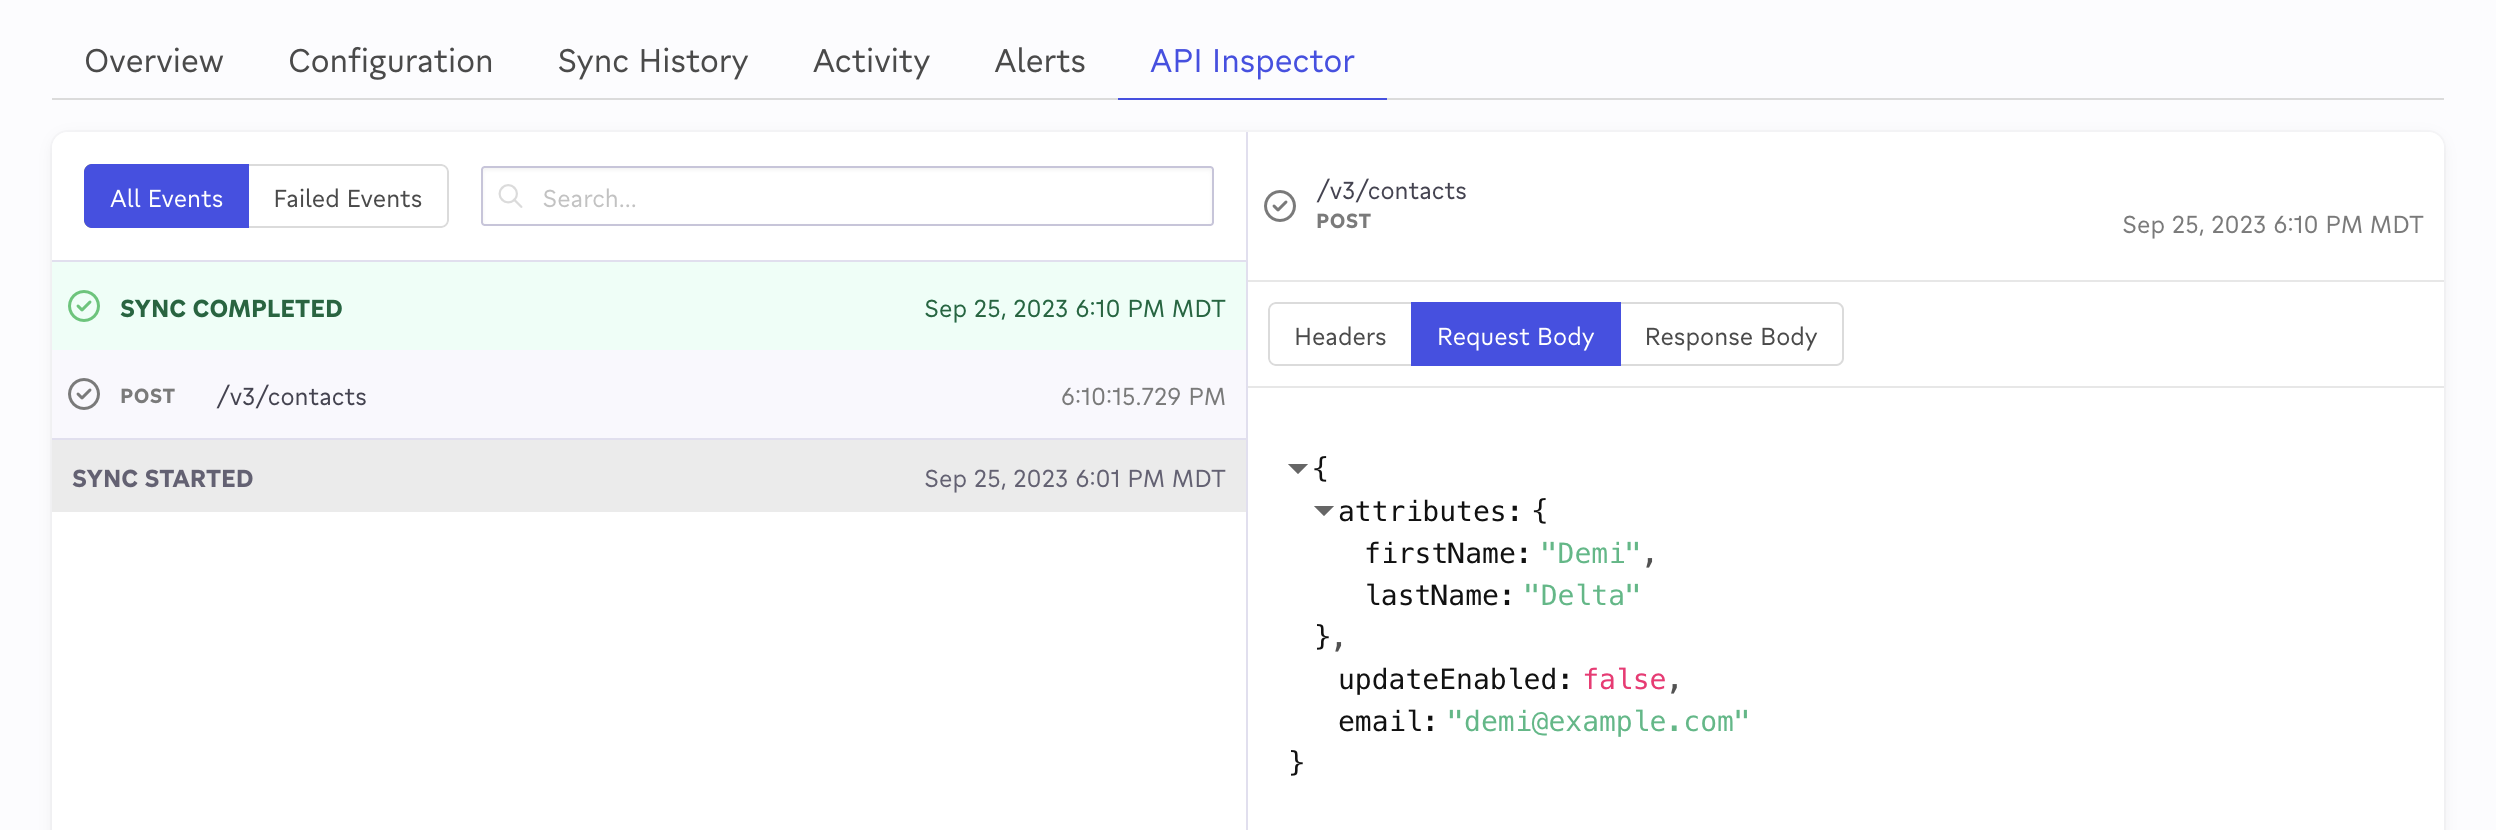
Task: Open the Activity tab
Action: [871, 62]
